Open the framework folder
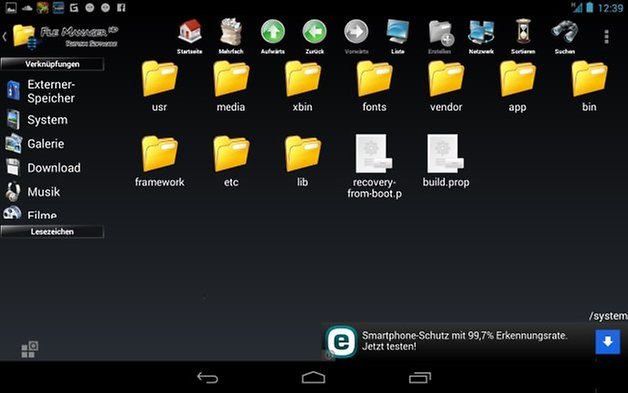The height and width of the screenshot is (393, 628). tap(159, 161)
